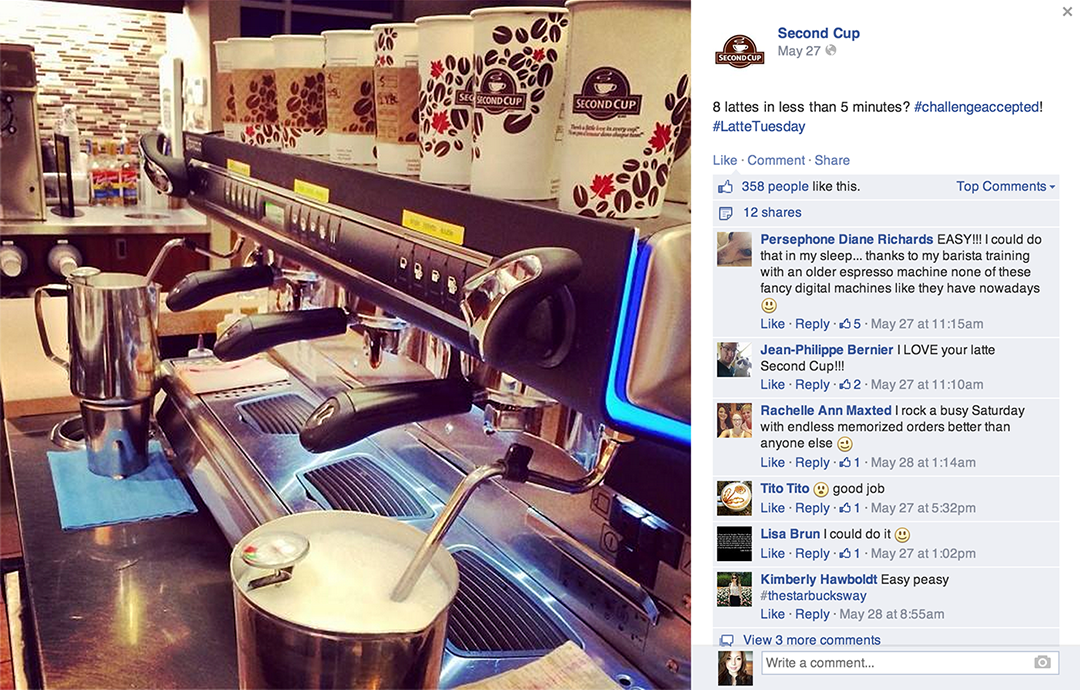Click the Share link under the post

coord(832,160)
